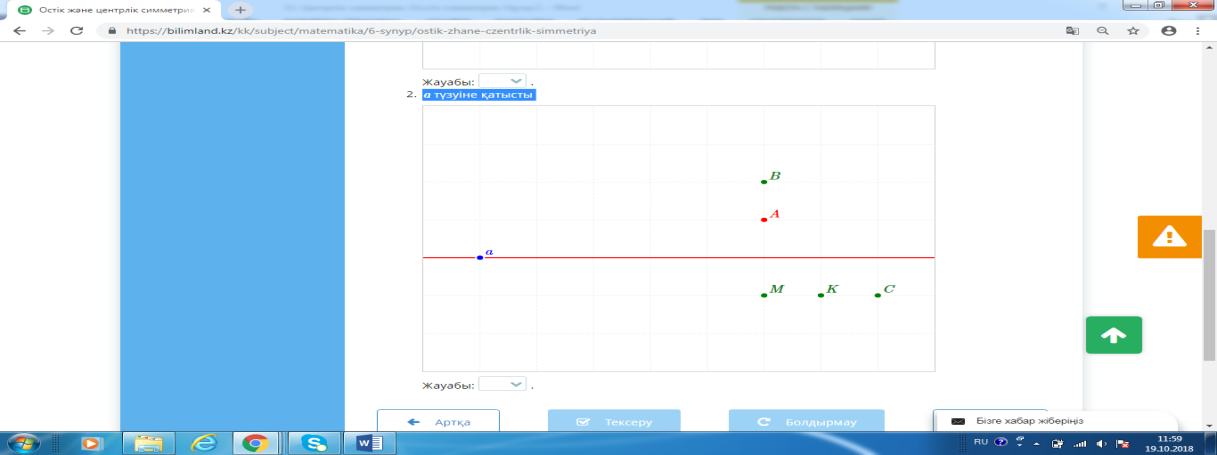1217x455 pixels.
Task: Click the address bar URL
Action: (359, 30)
